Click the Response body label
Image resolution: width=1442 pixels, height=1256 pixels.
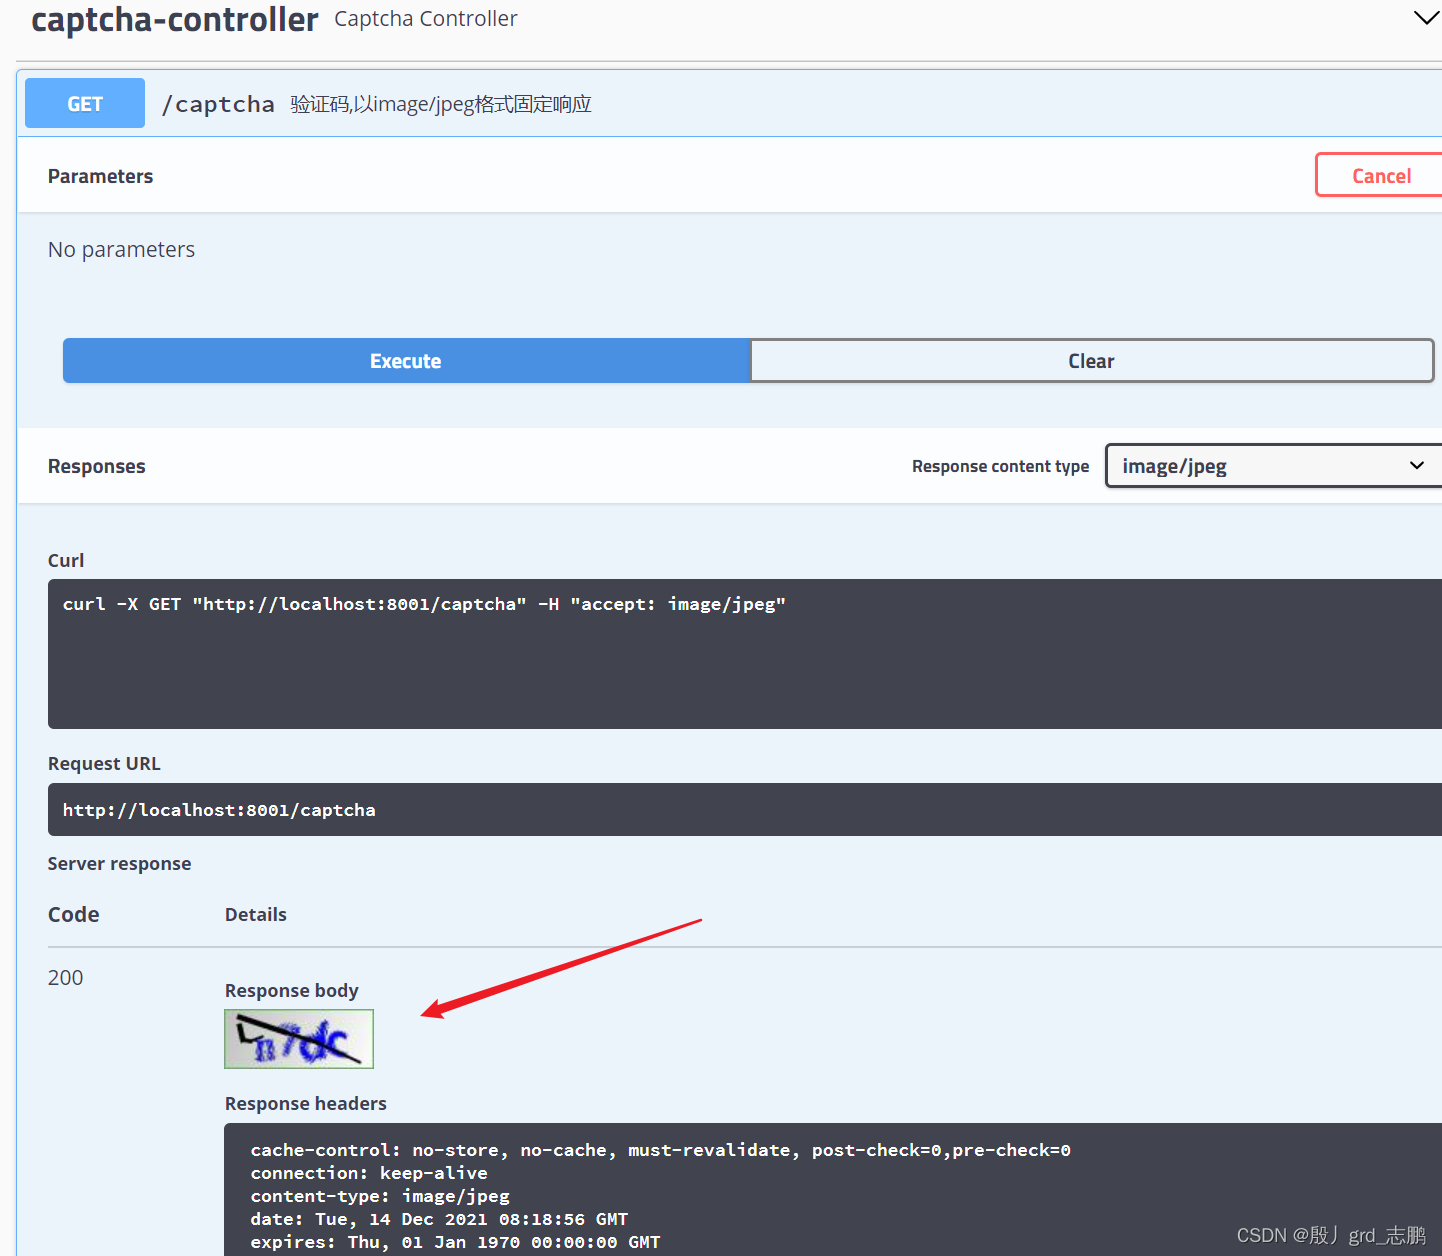pos(292,990)
